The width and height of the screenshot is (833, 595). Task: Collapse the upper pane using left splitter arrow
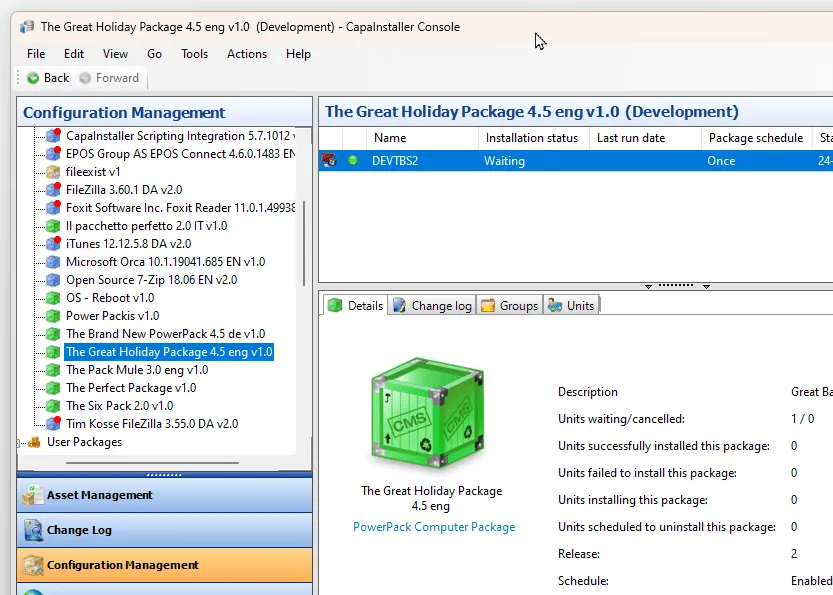[x=648, y=286]
